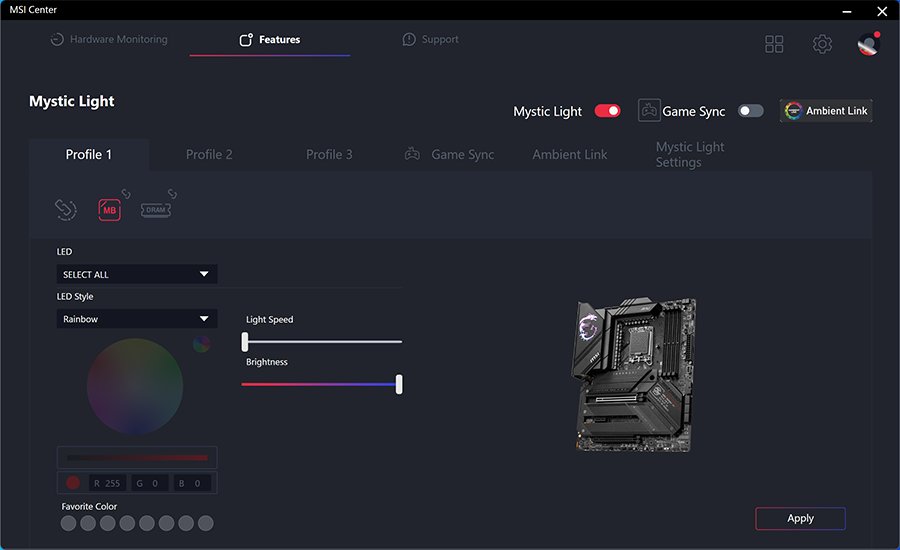This screenshot has height=550, width=900.
Task: Open the Hardware Monitoring tab
Action: [109, 39]
